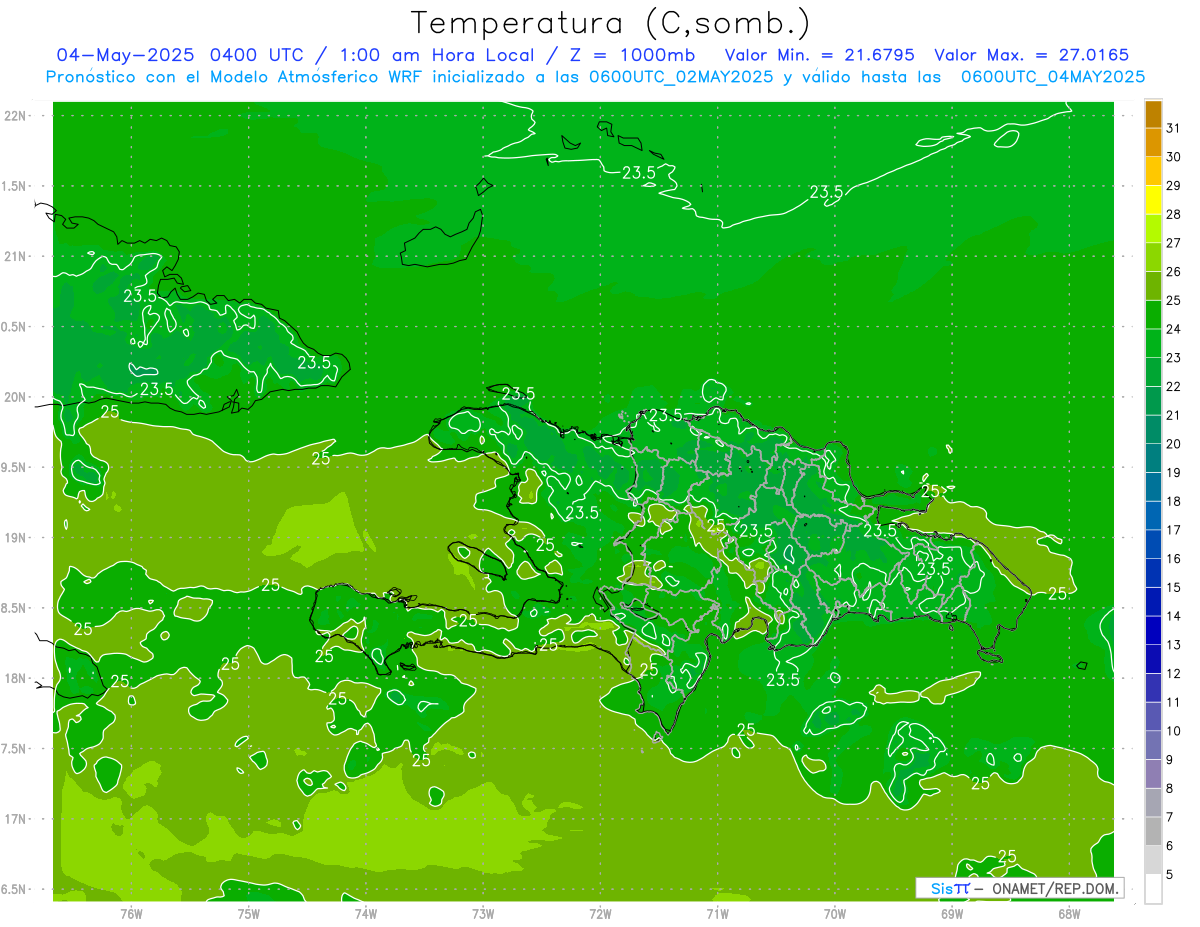Viewport: 1200px width, 927px height.
Task: Click the 72W longitude axis label
Action: 600,913
